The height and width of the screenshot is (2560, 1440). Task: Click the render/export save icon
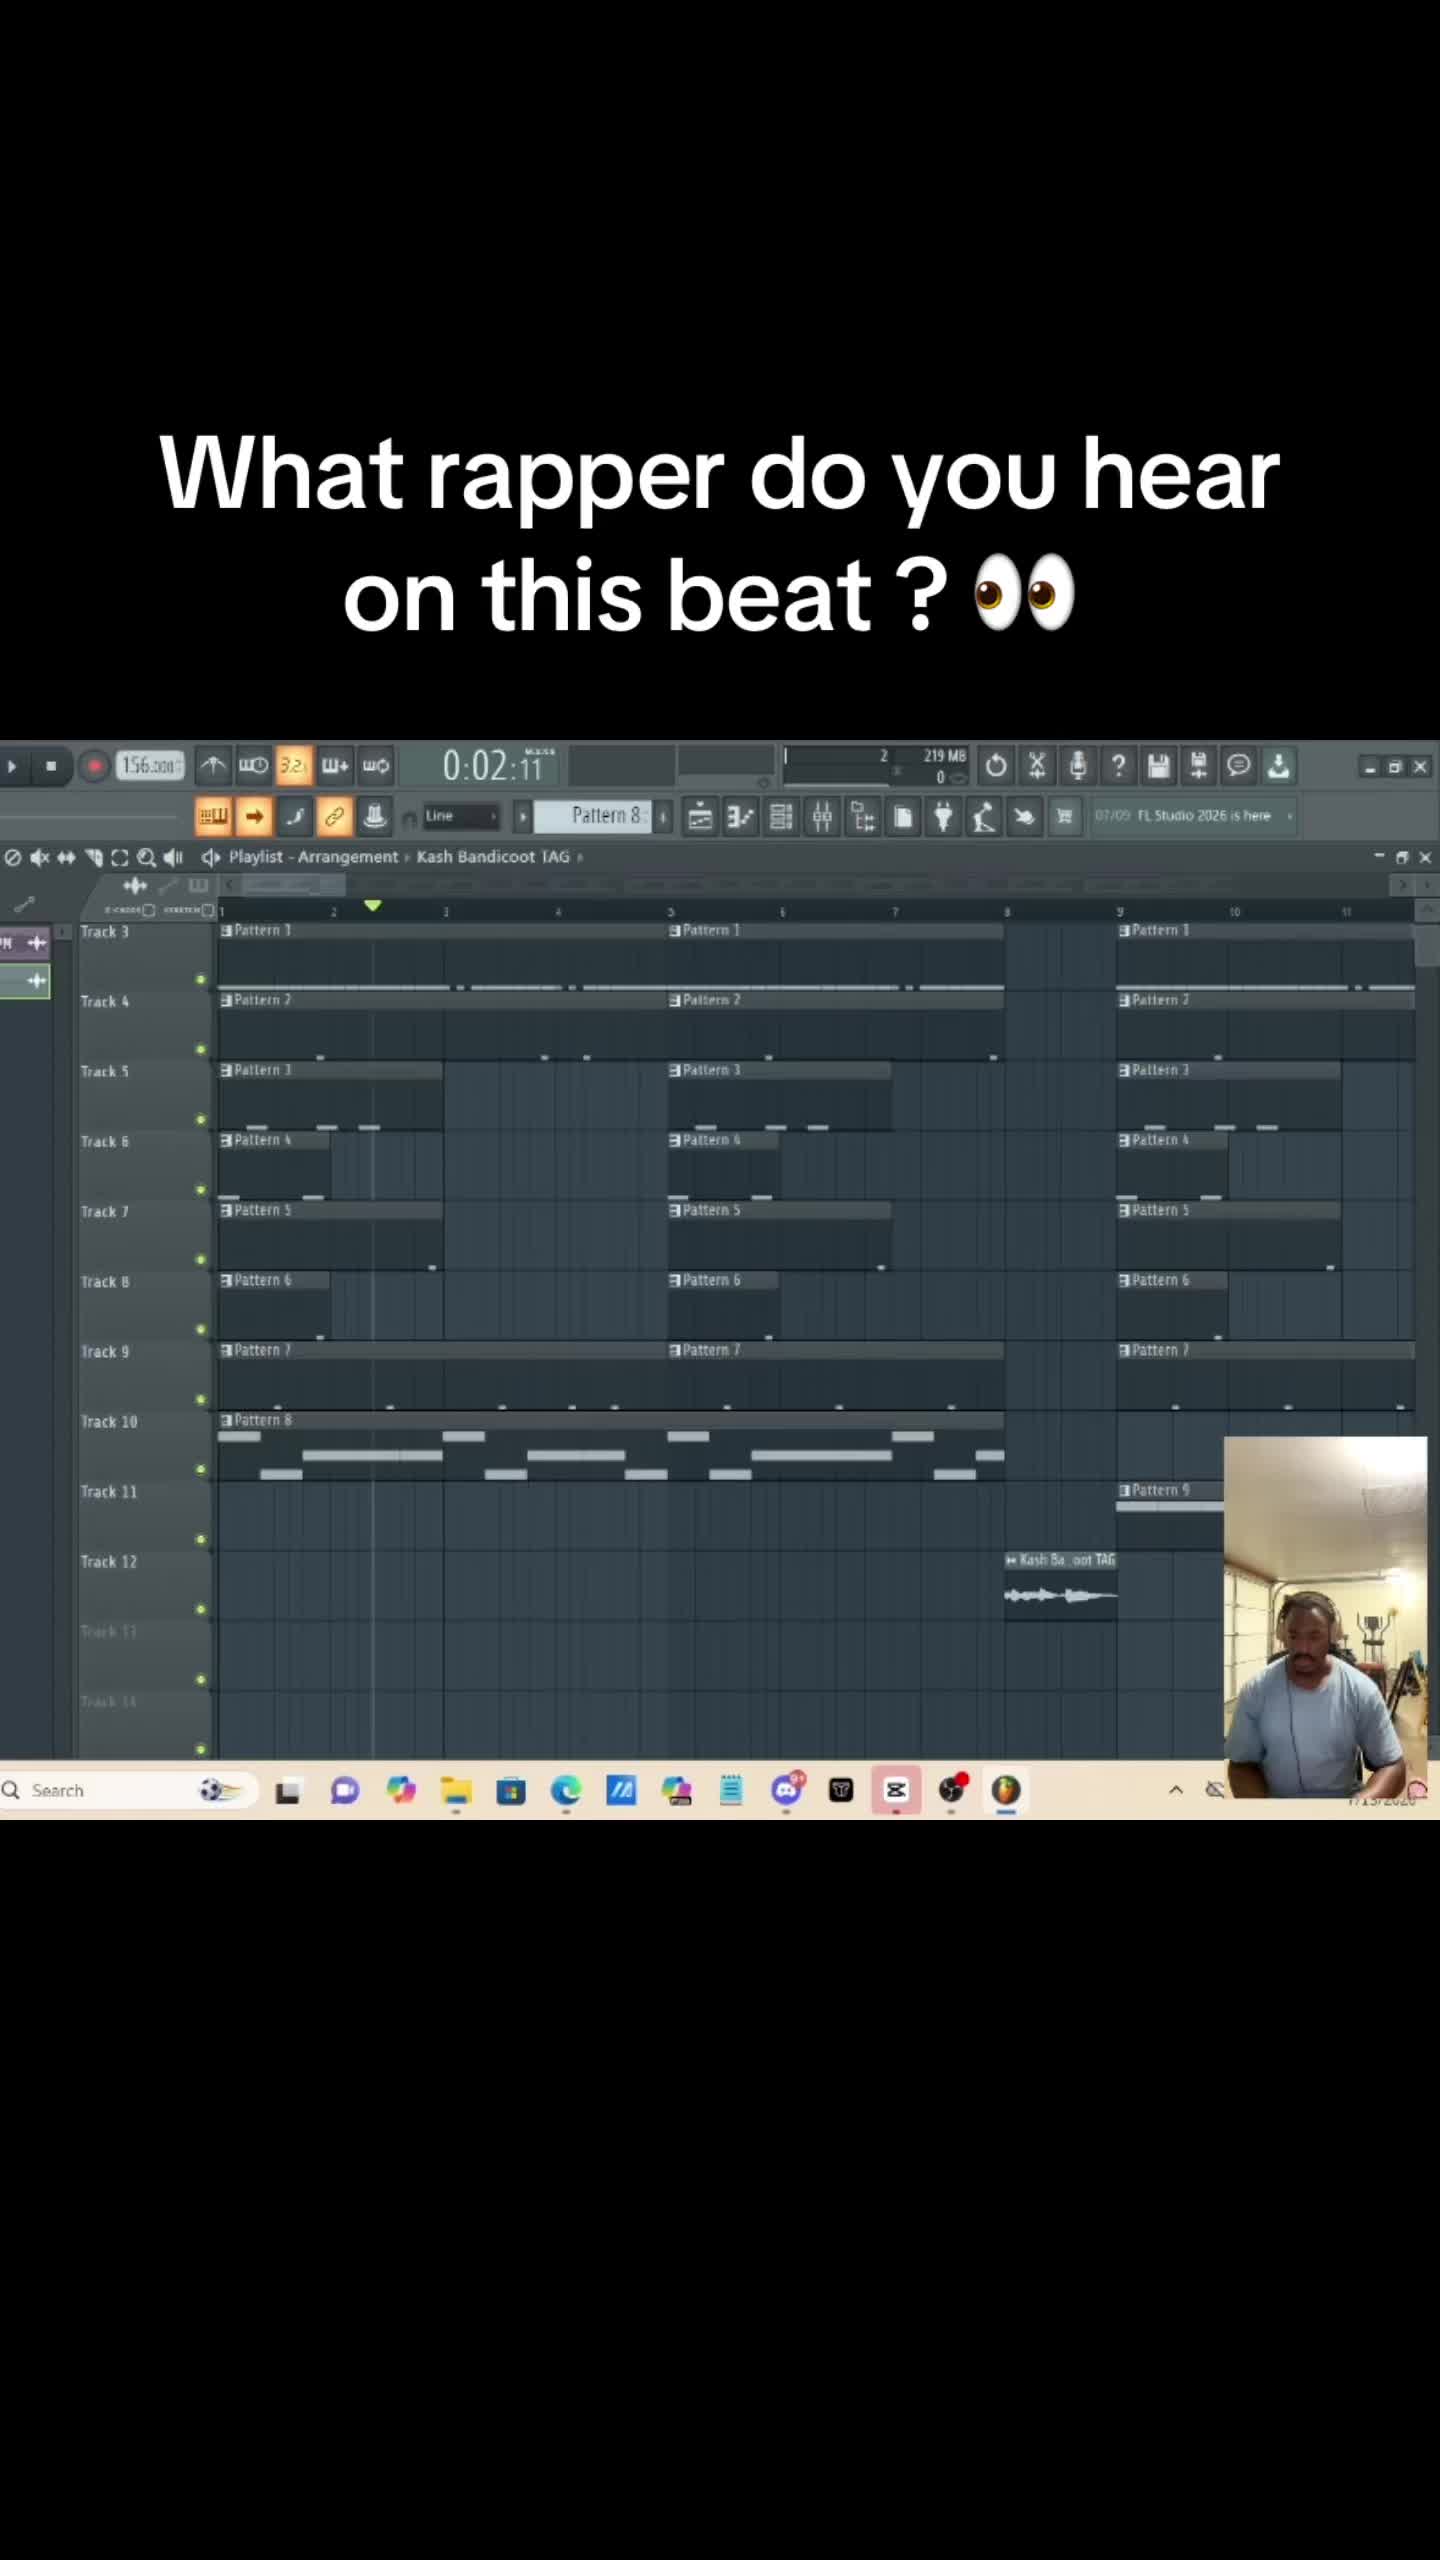click(x=1198, y=766)
